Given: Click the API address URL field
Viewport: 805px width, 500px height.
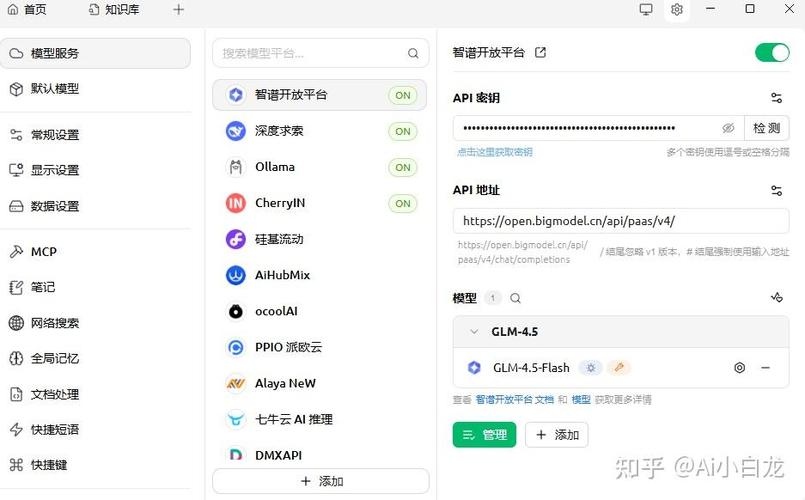Looking at the screenshot, I should point(621,221).
